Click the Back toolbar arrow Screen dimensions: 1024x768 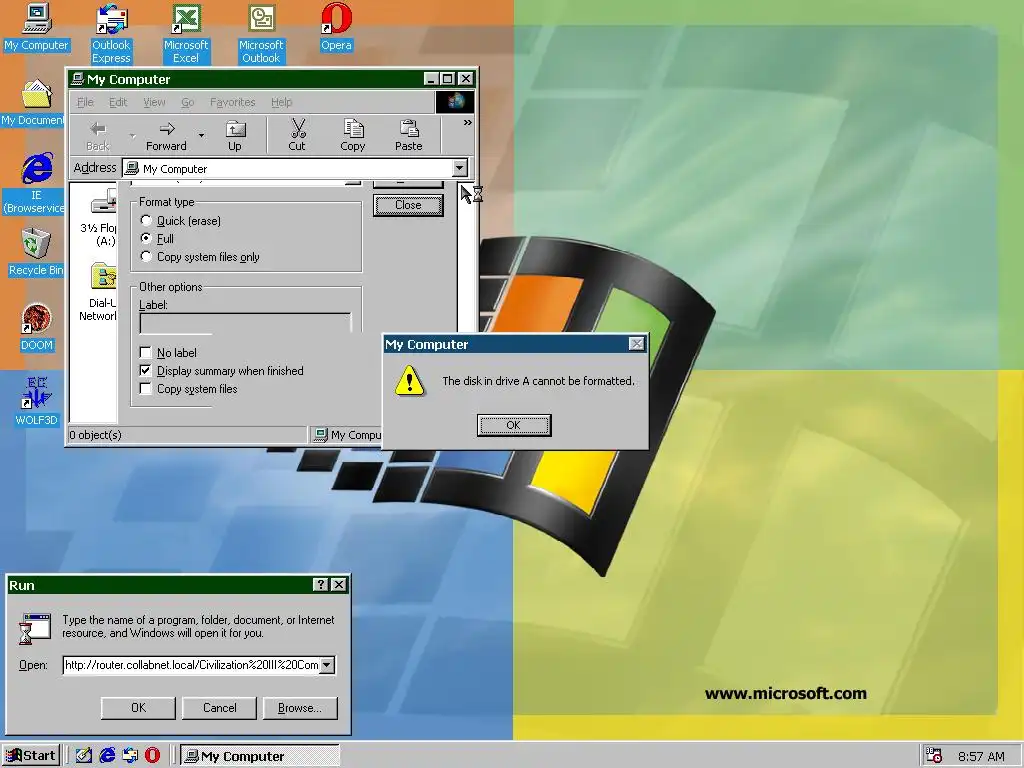point(98,136)
